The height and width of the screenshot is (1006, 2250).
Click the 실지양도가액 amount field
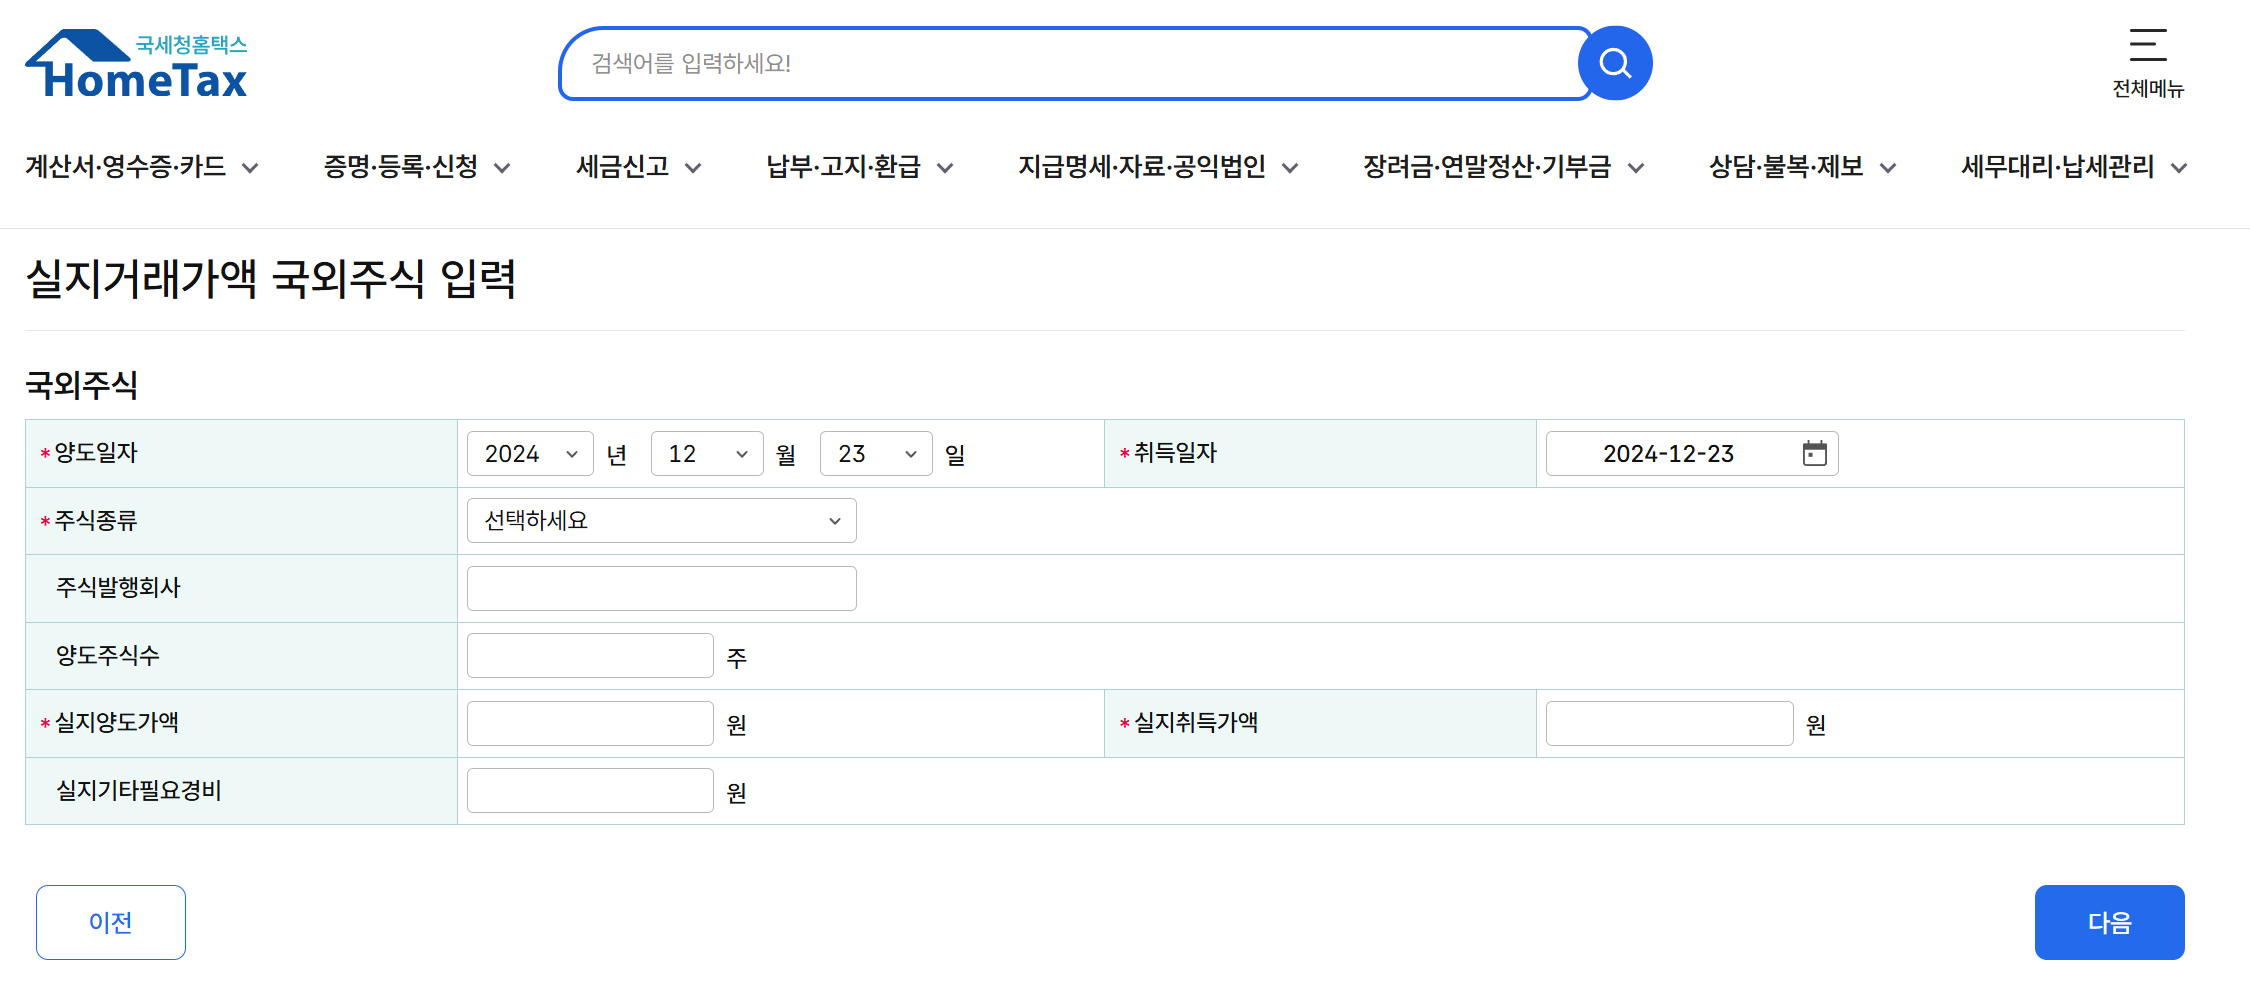(x=589, y=723)
